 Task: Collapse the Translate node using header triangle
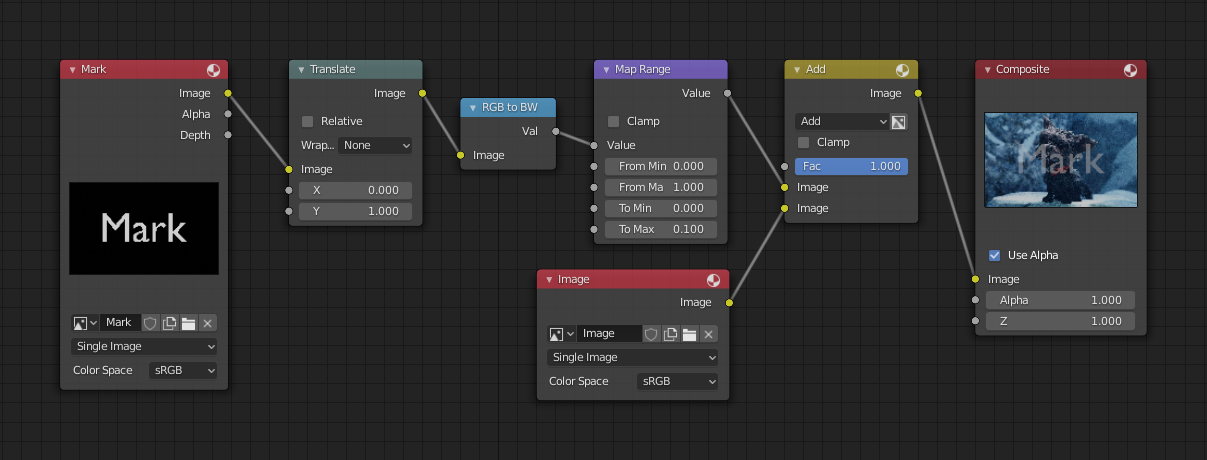[300, 70]
